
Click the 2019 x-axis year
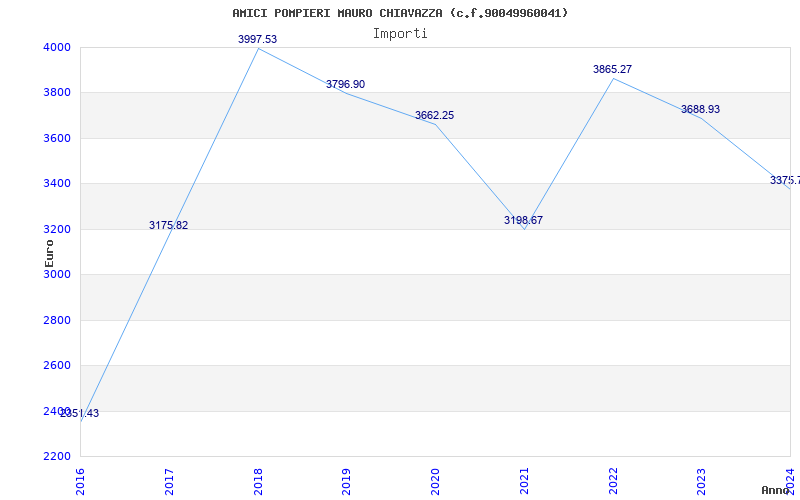coord(346,482)
